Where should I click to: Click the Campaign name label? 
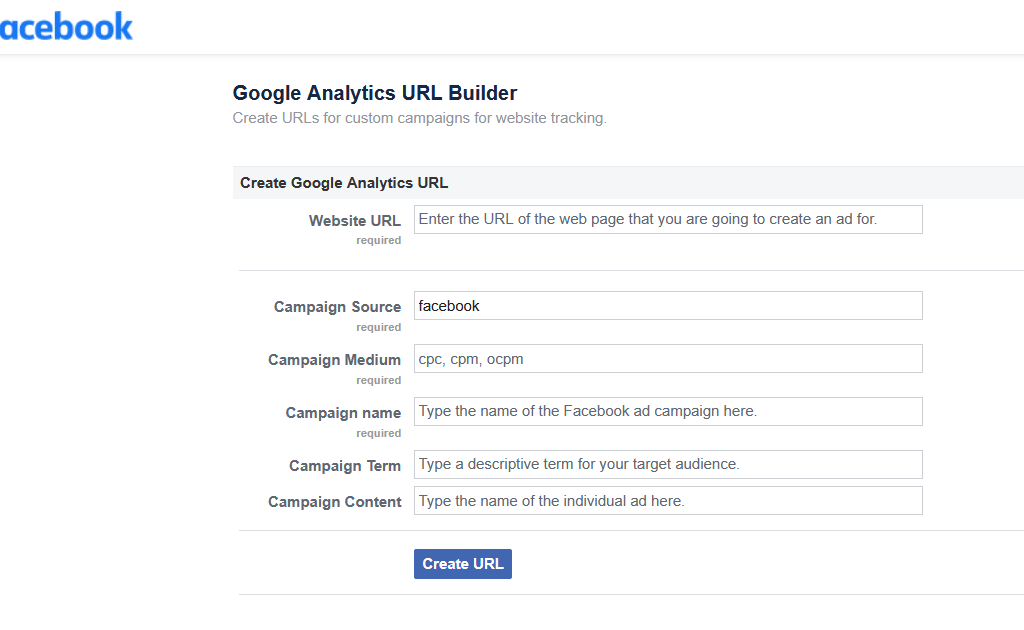[x=343, y=412]
